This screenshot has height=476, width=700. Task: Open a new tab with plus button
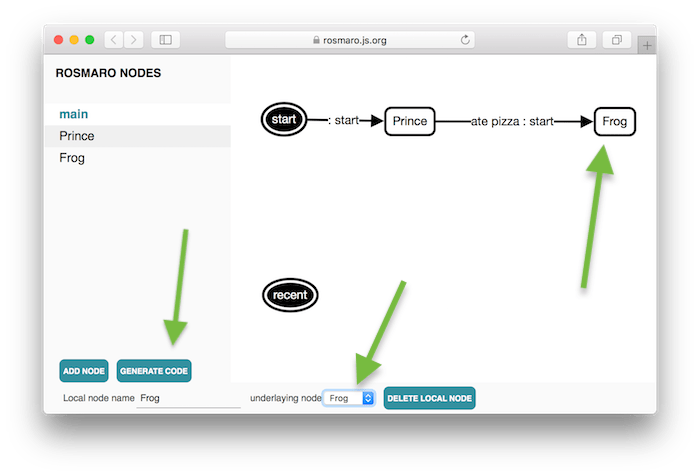[647, 45]
